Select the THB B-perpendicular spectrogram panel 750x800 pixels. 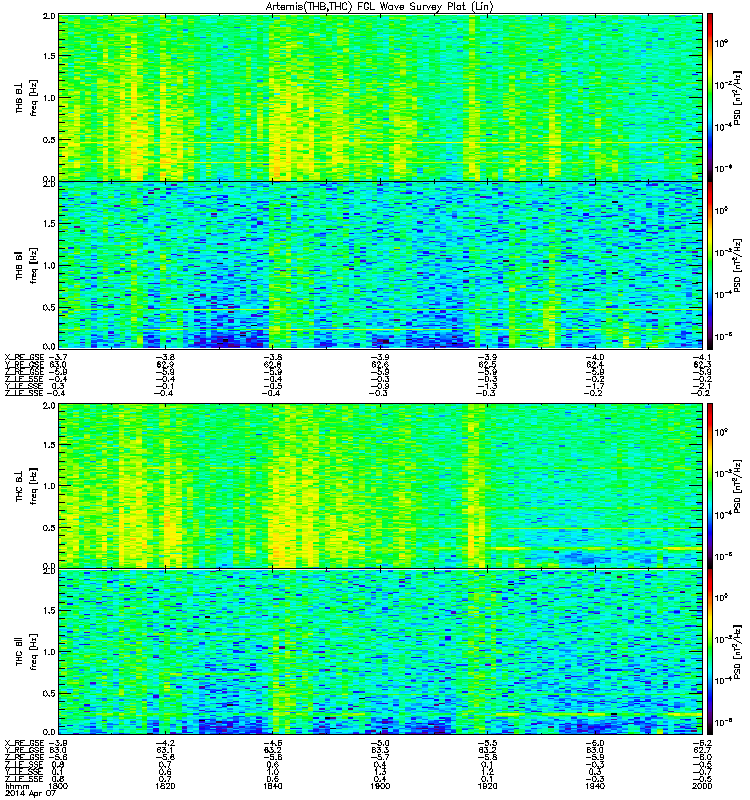tap(381, 97)
